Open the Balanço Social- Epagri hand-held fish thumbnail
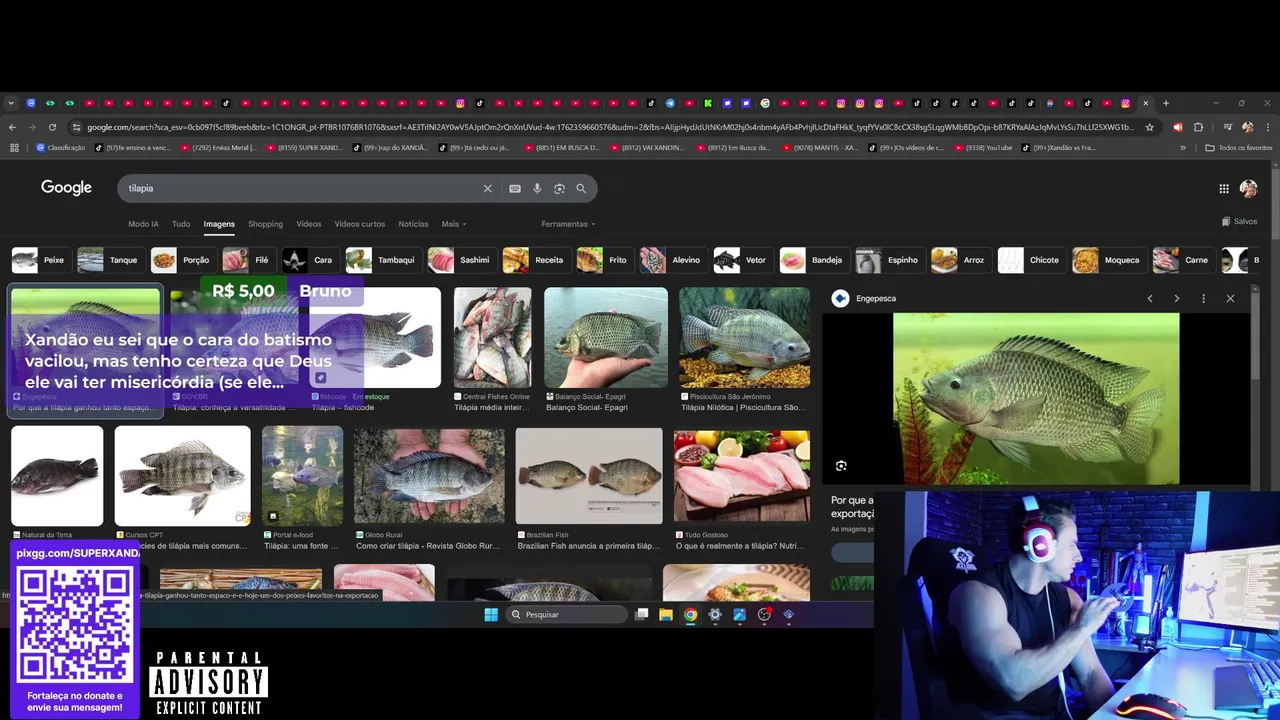This screenshot has width=1280, height=720. (606, 338)
